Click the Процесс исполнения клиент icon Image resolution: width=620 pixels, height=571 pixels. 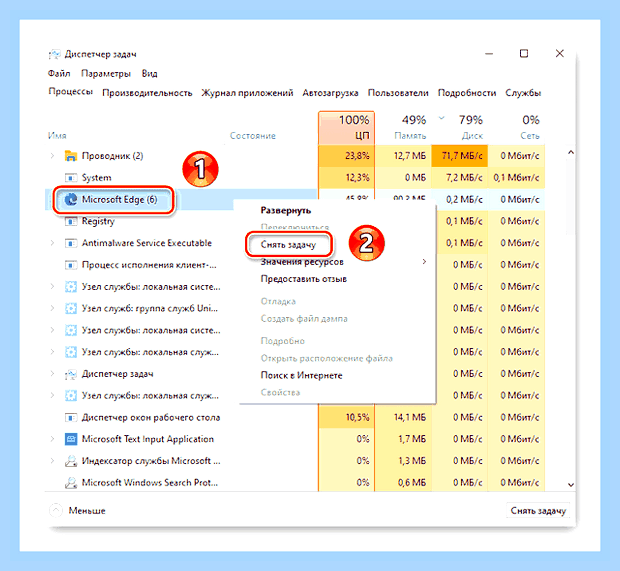71,265
